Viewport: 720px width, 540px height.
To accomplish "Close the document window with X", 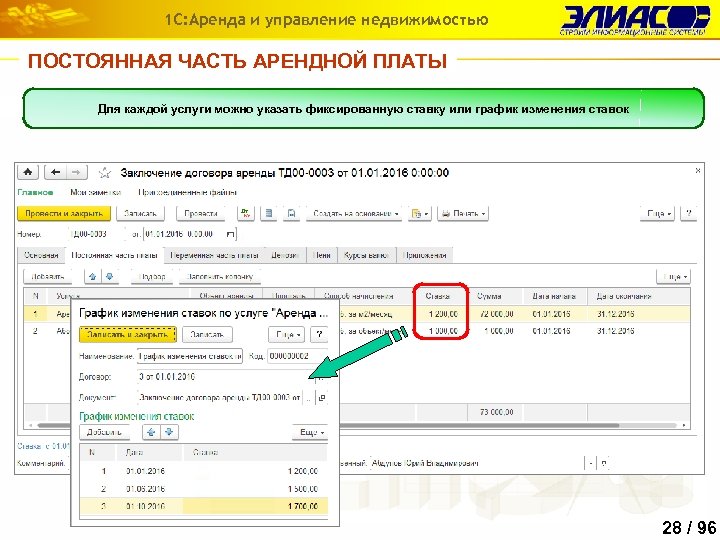I will (x=698, y=170).
